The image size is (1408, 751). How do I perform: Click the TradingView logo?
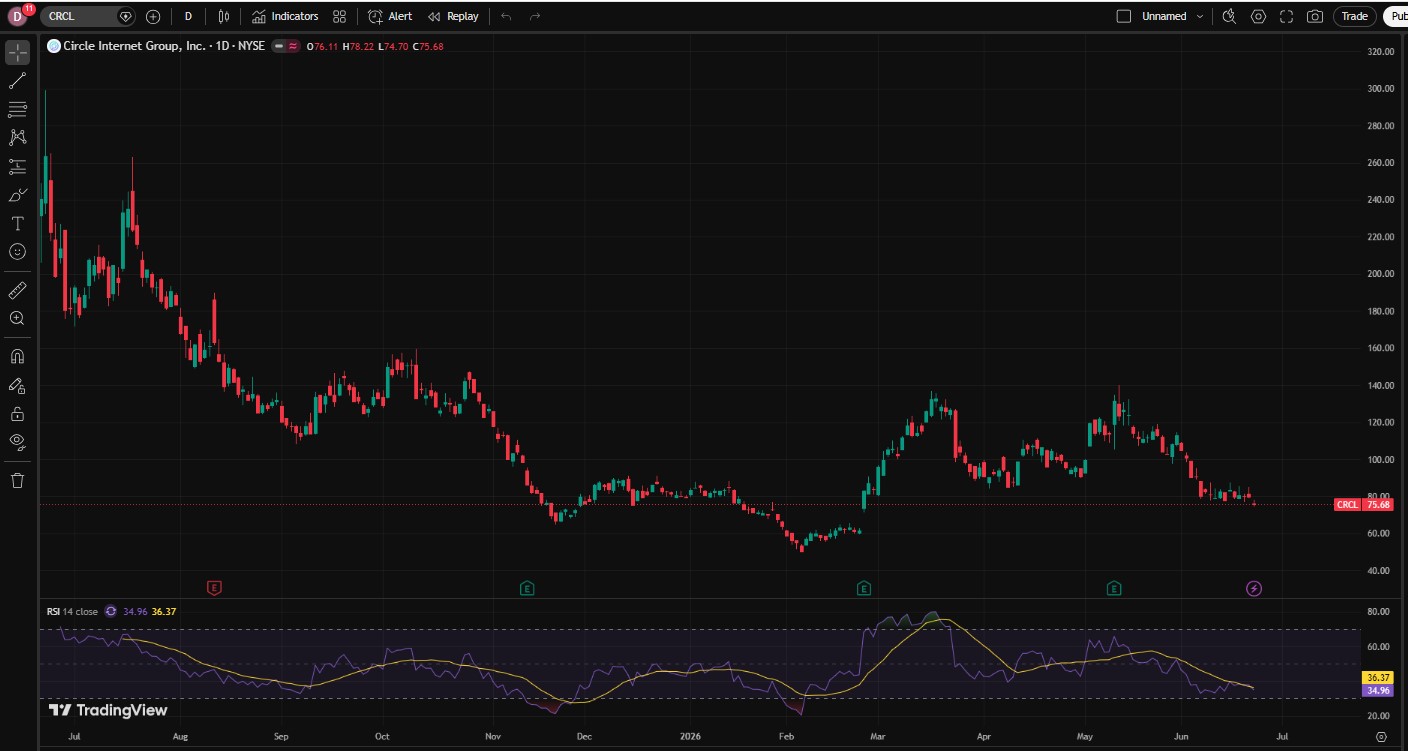coord(108,710)
